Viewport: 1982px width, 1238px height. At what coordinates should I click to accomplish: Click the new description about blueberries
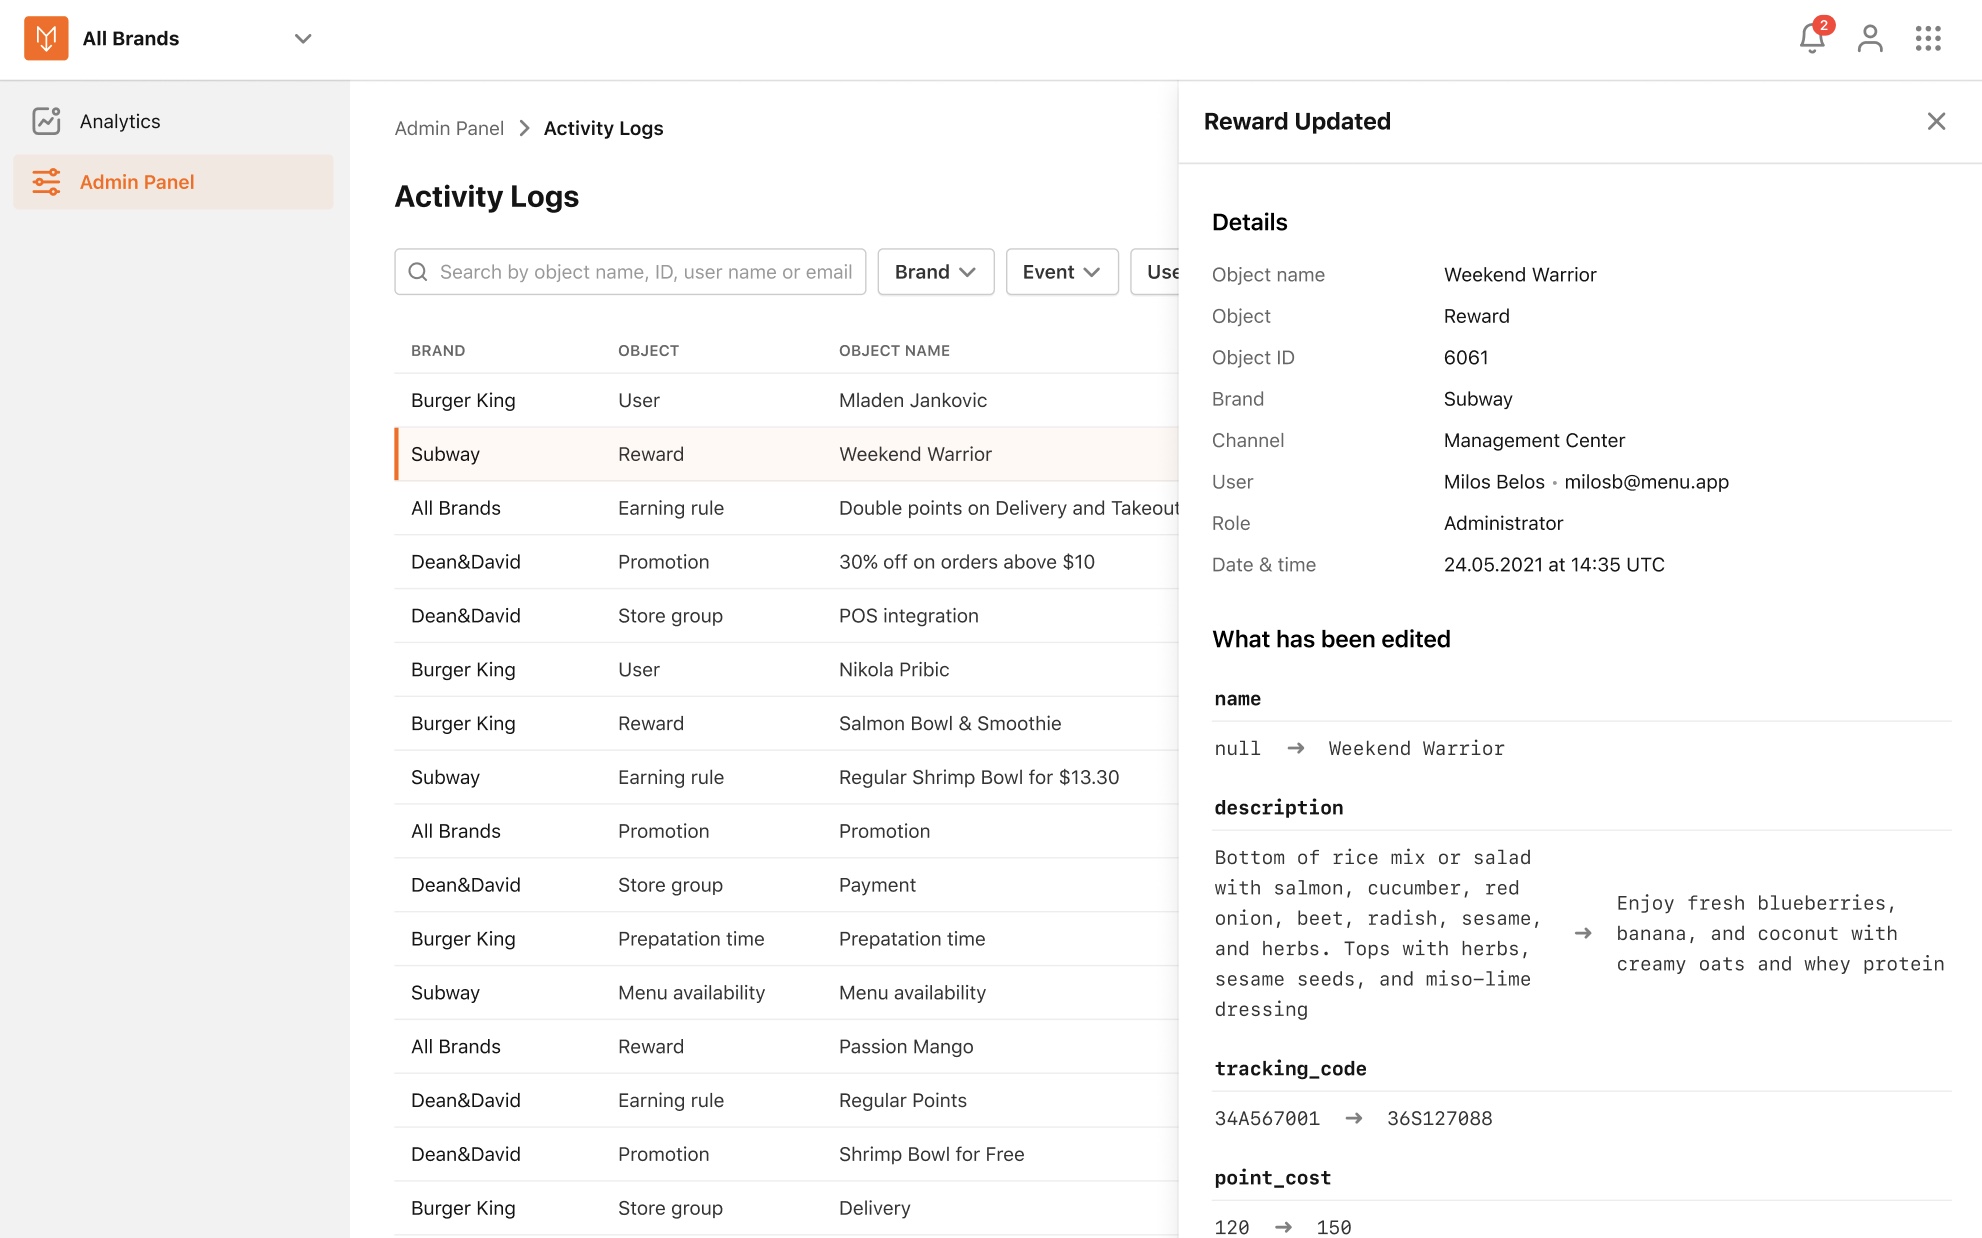pos(1780,934)
